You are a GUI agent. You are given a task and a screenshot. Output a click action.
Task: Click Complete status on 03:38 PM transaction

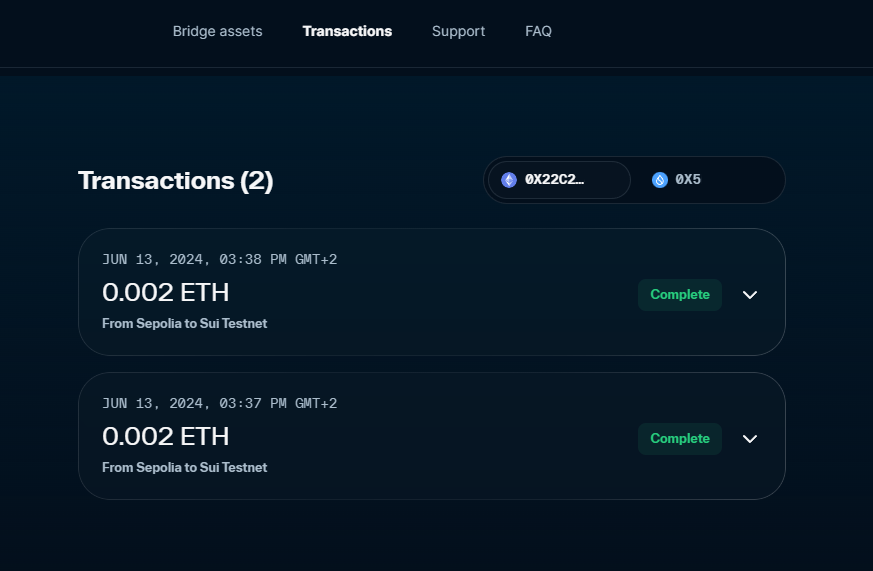point(680,295)
